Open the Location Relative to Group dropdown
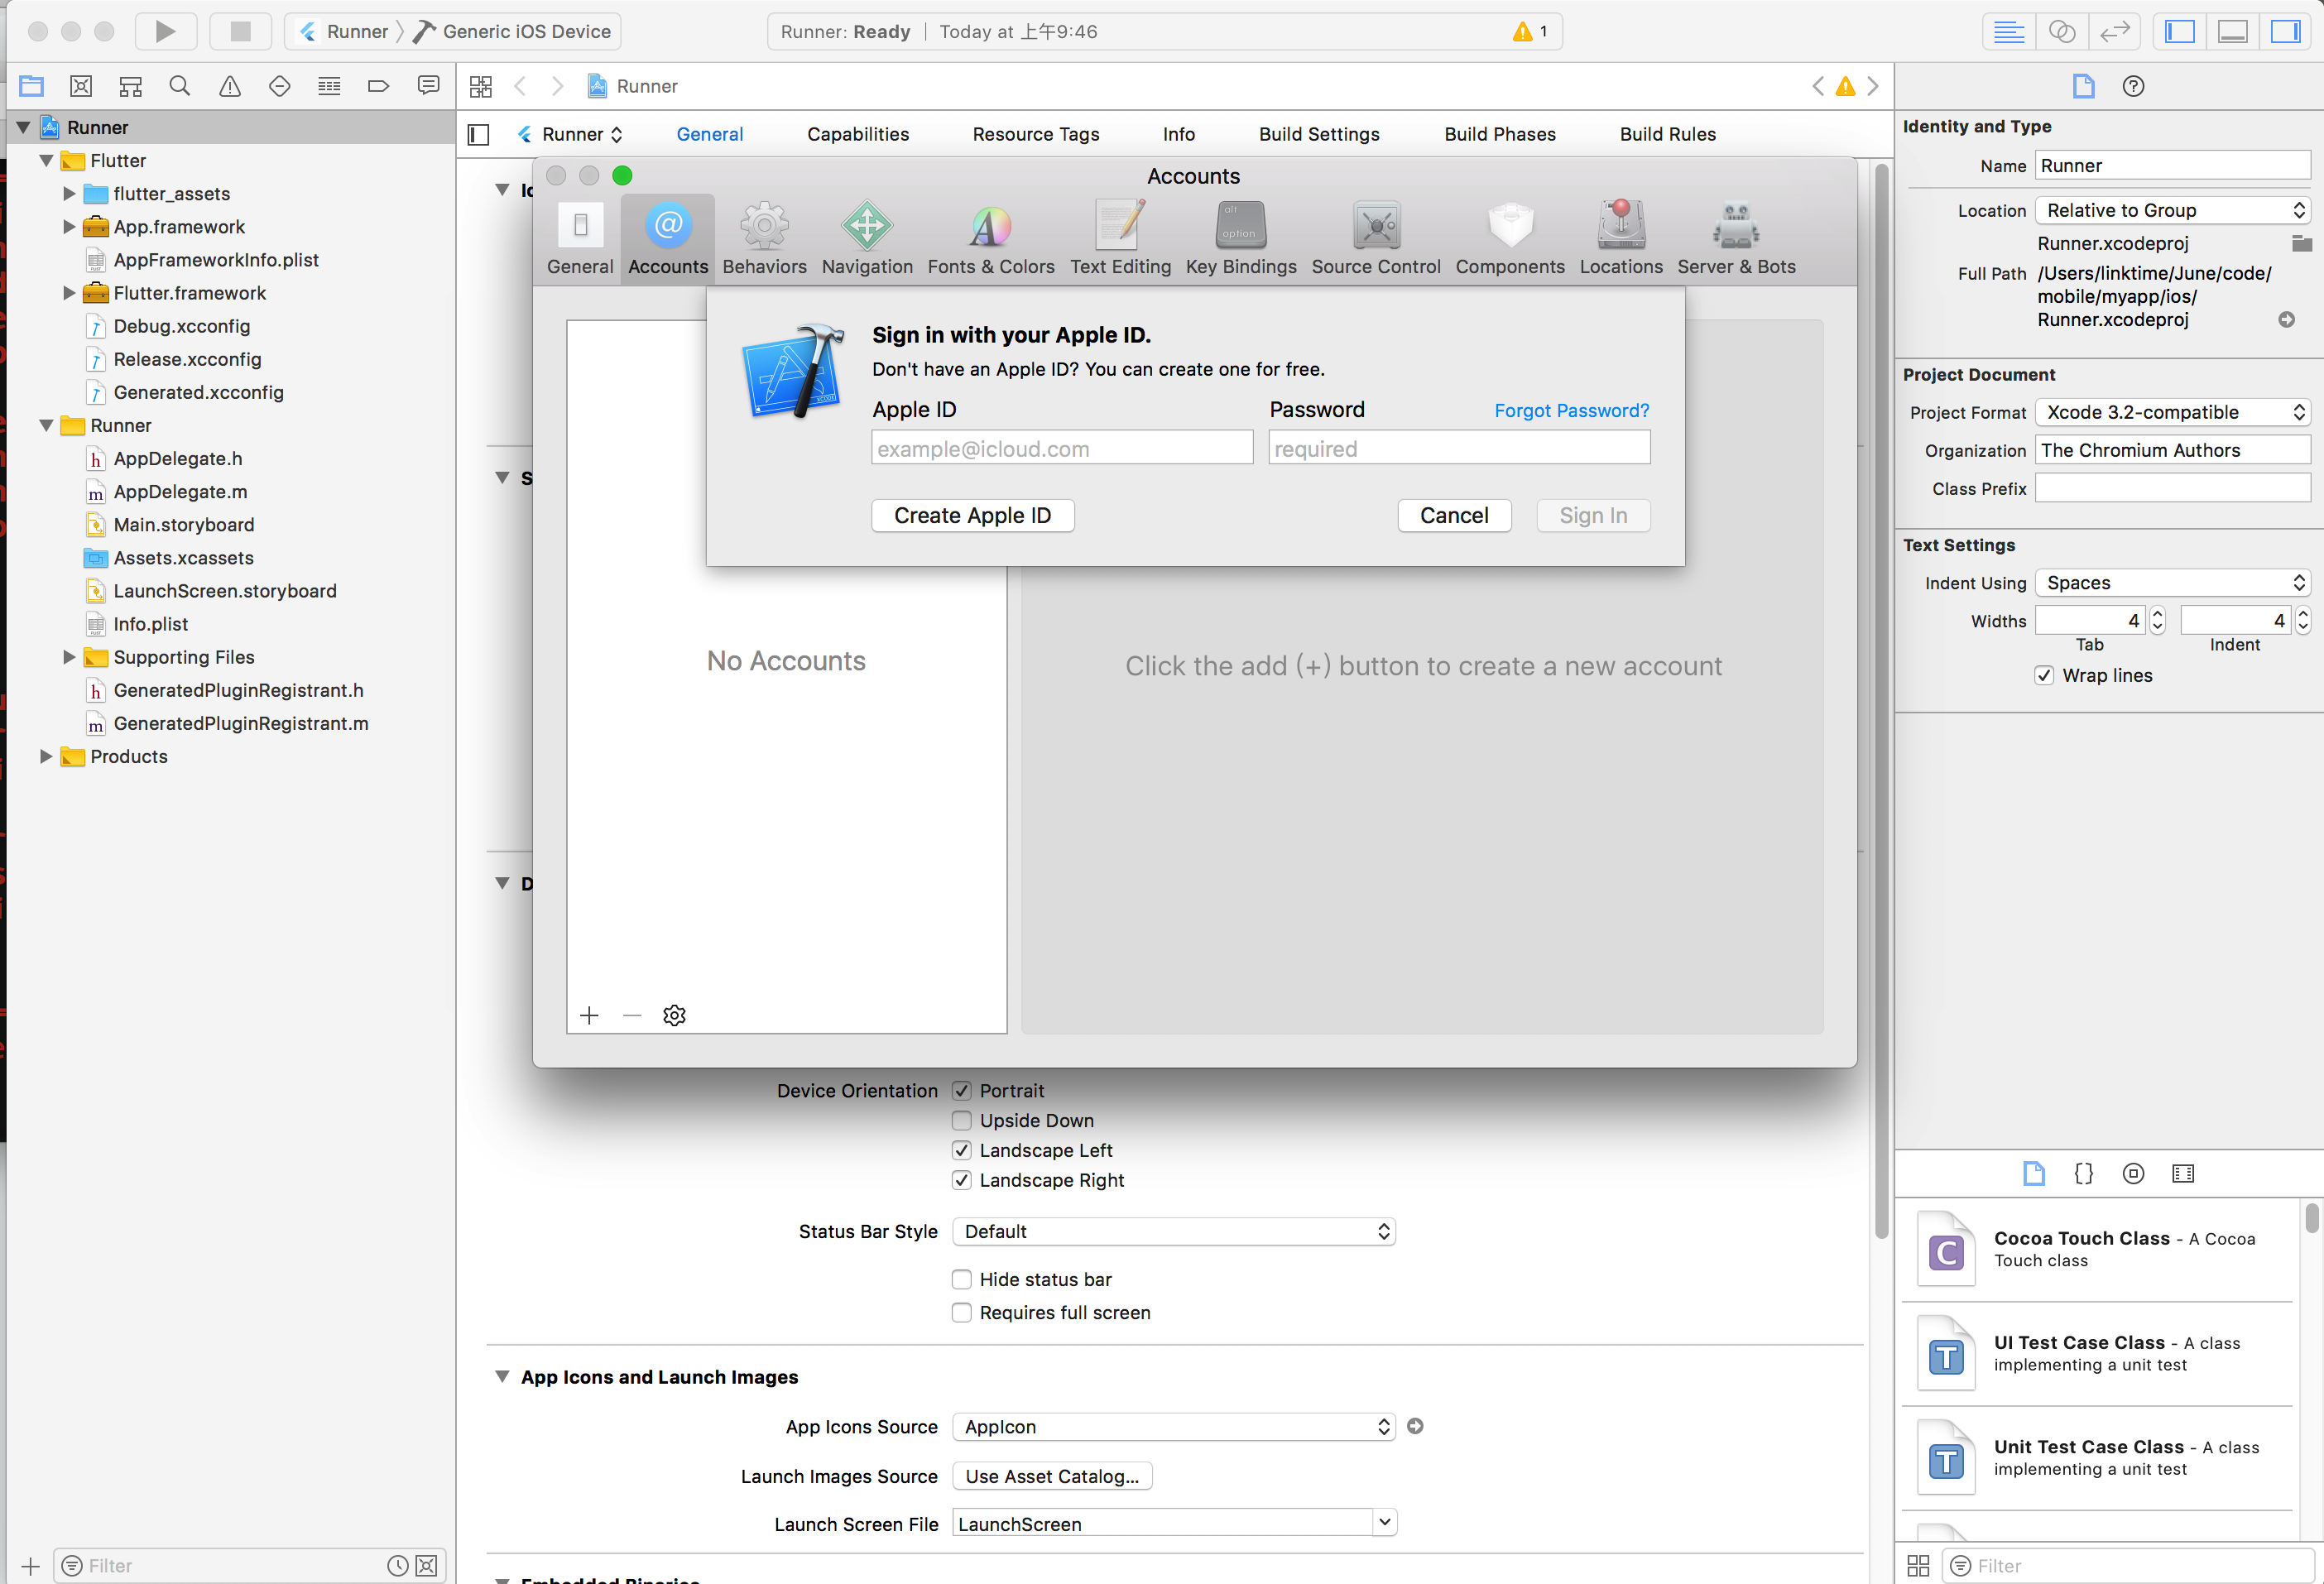 coord(2173,210)
